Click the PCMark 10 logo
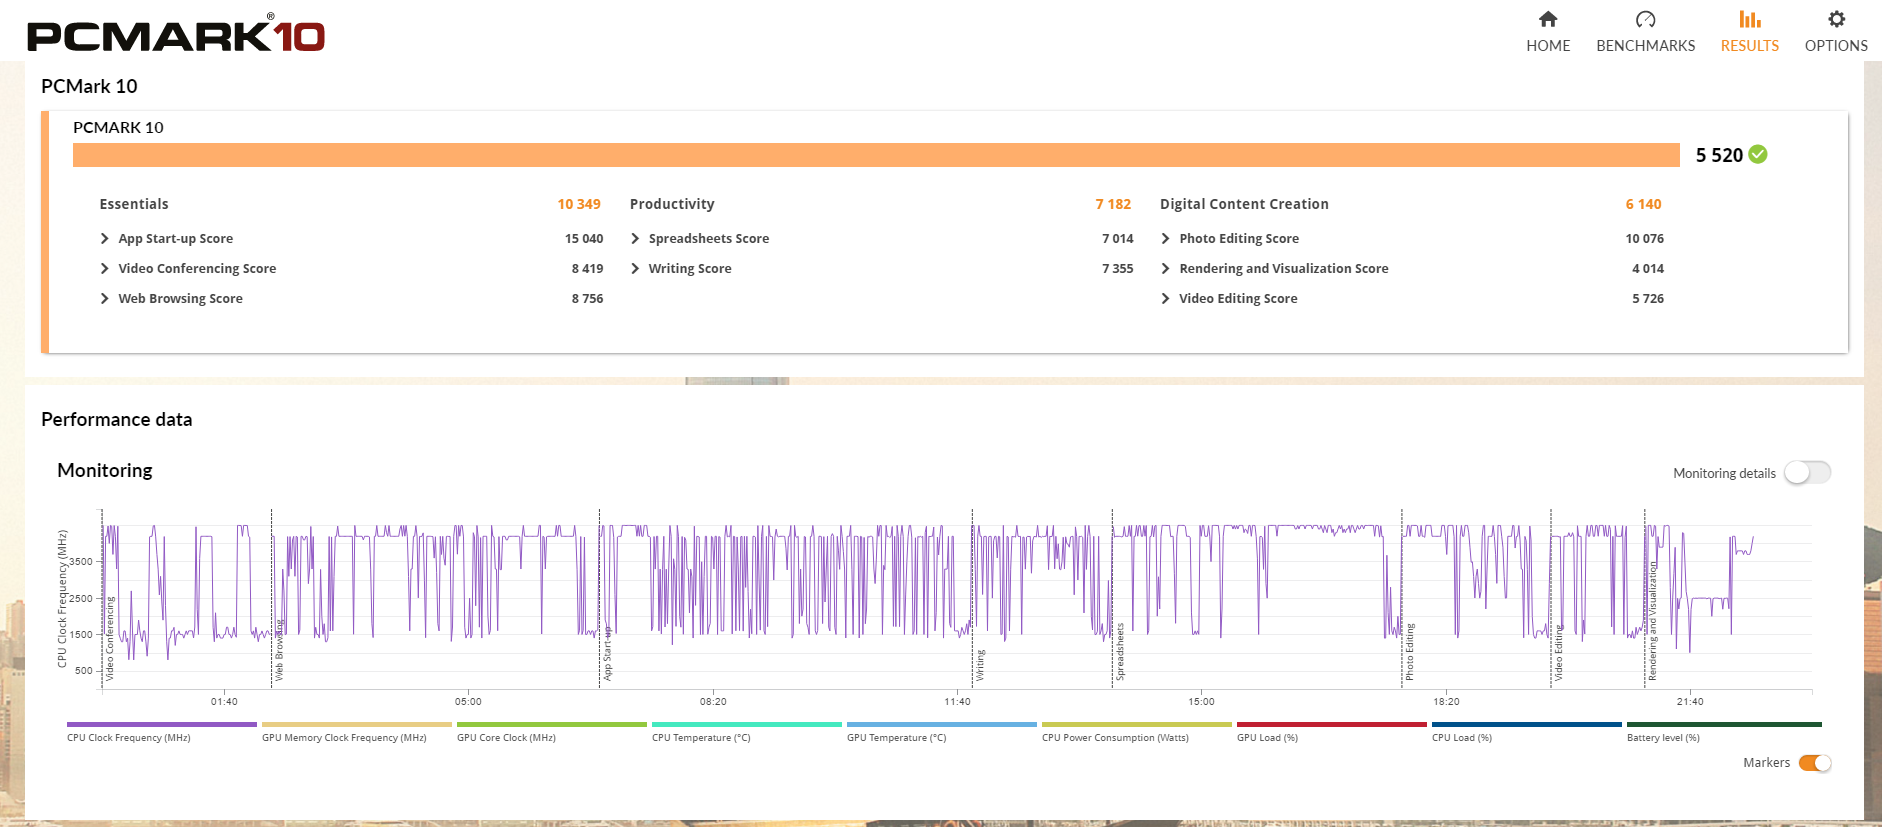This screenshot has width=1882, height=827. coord(176,34)
